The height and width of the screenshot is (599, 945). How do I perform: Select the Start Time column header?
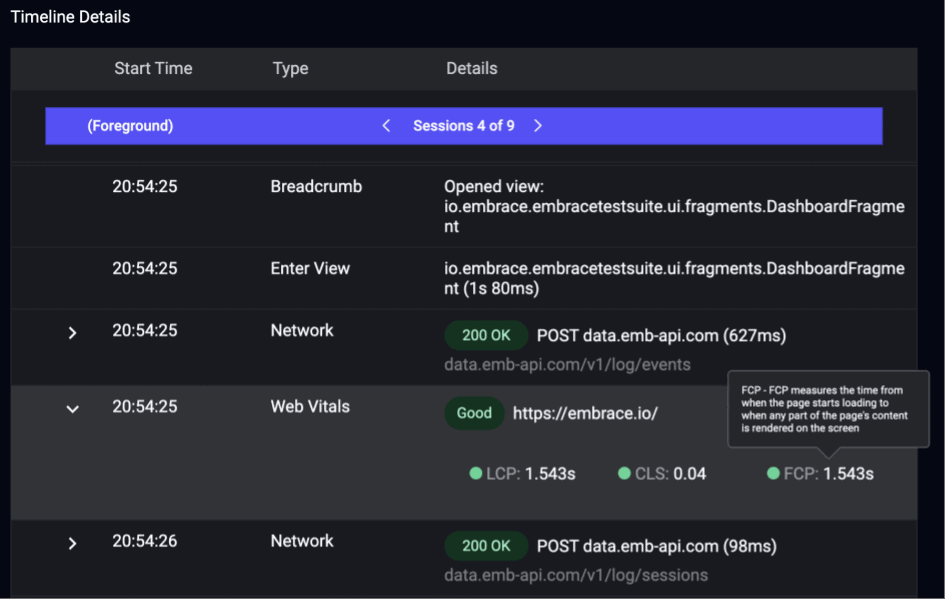tap(153, 69)
